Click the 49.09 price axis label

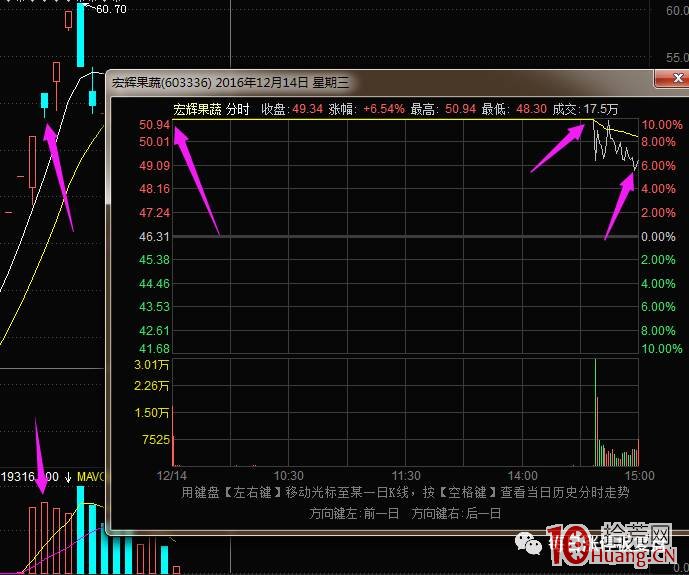(154, 166)
